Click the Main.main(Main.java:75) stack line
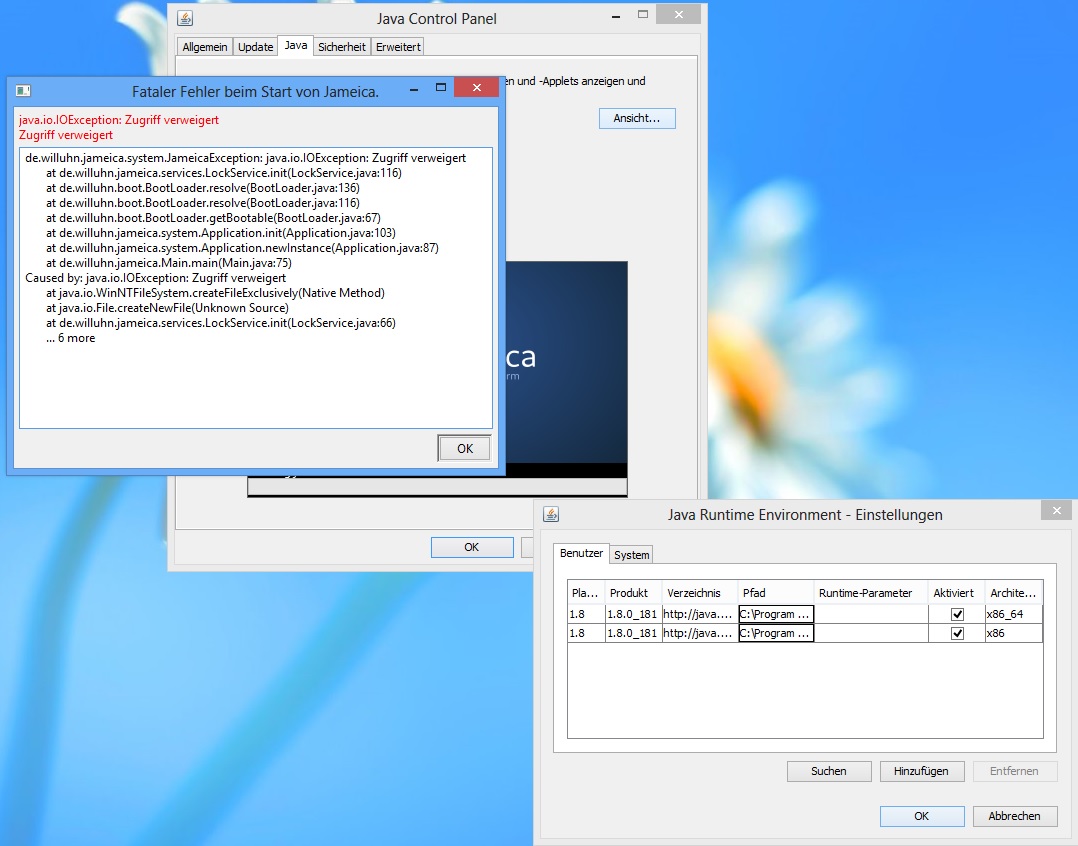 pos(169,263)
